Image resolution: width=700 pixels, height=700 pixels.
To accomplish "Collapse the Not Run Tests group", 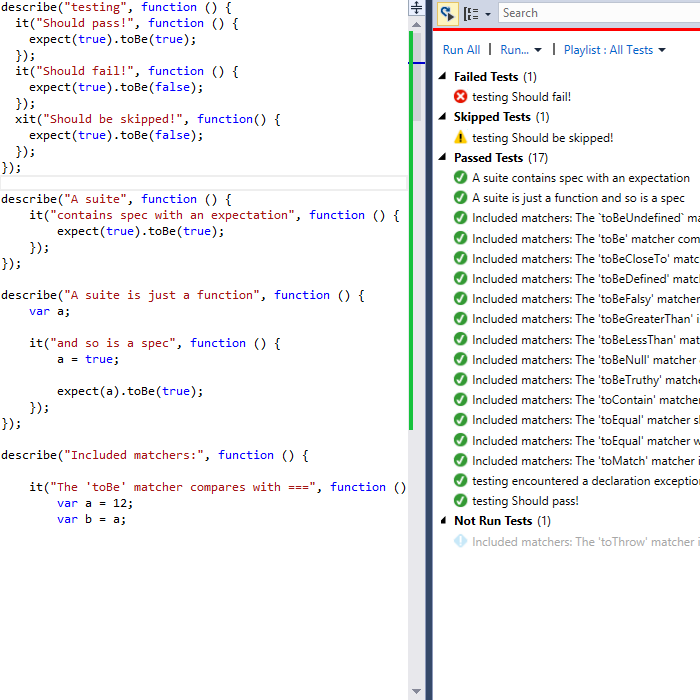I will click(x=443, y=521).
